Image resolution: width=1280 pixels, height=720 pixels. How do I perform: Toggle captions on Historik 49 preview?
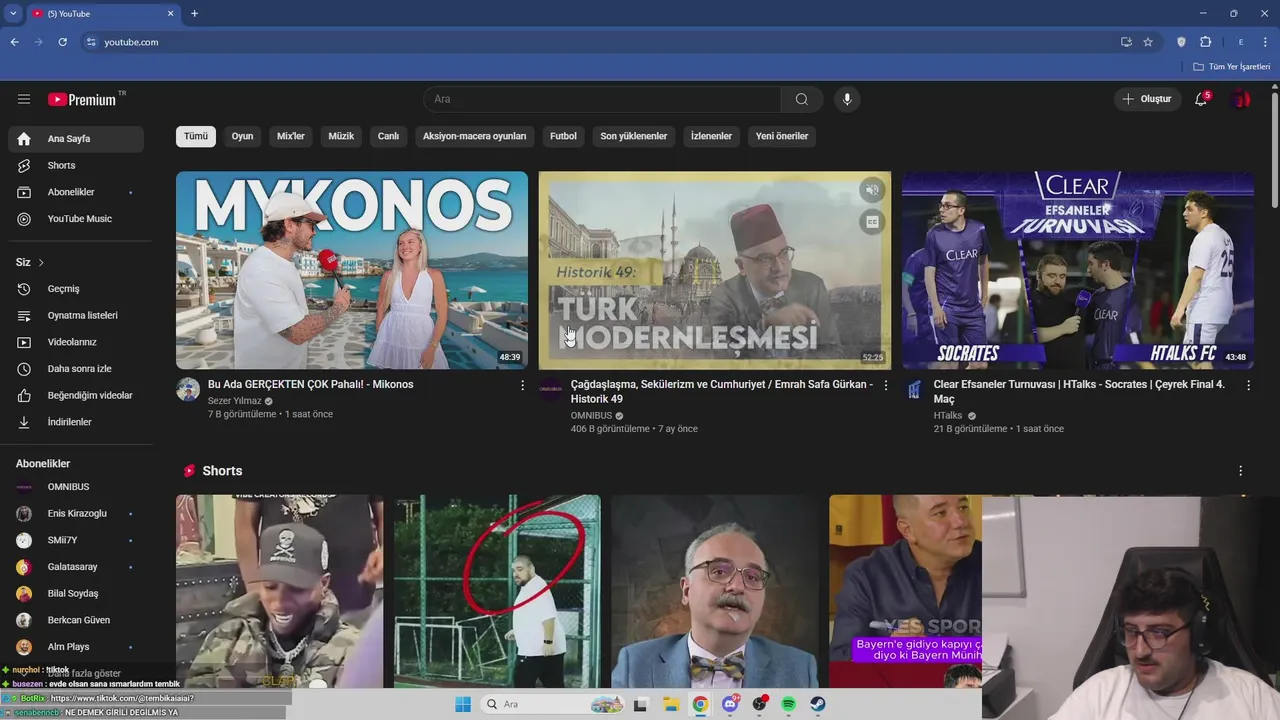tap(872, 223)
